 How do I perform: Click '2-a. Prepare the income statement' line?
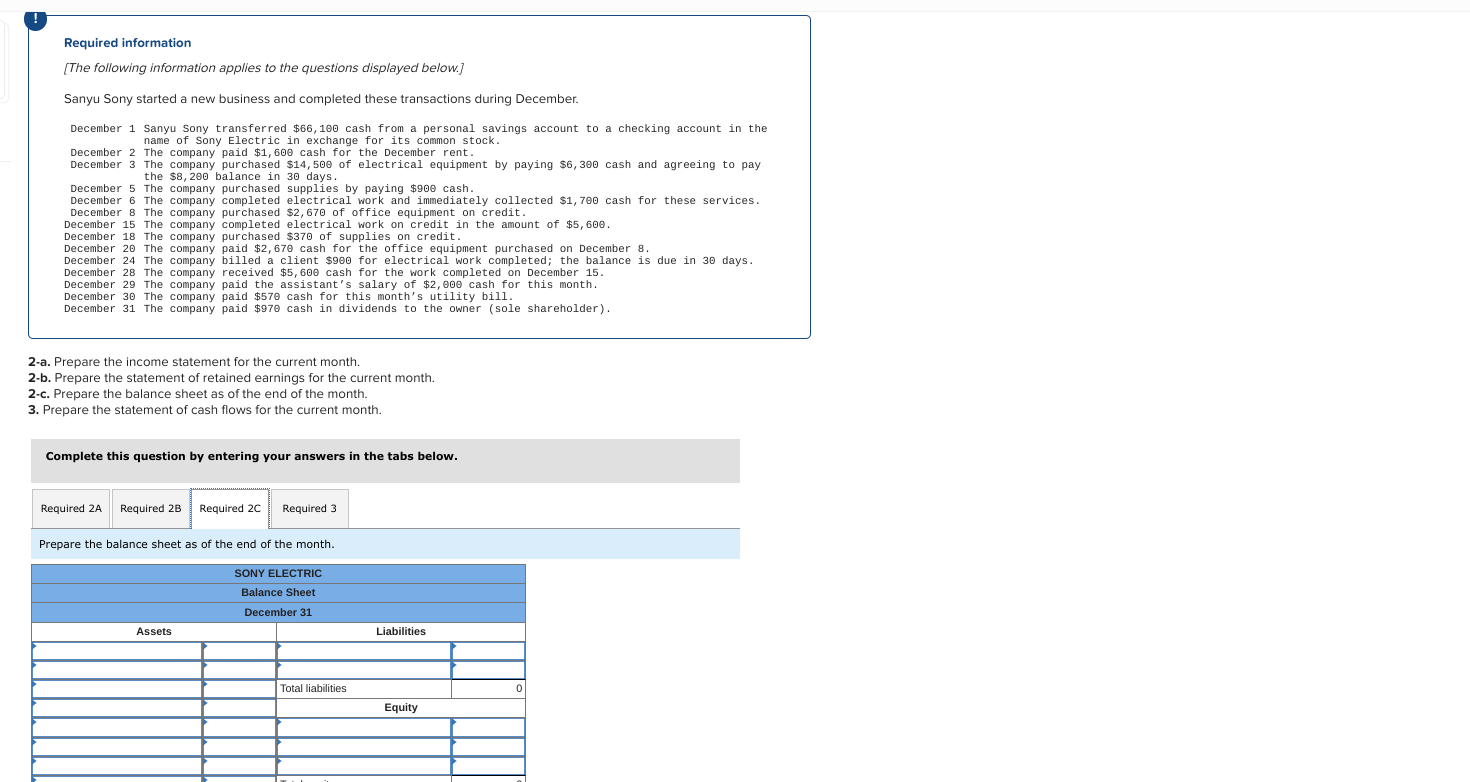(x=194, y=362)
